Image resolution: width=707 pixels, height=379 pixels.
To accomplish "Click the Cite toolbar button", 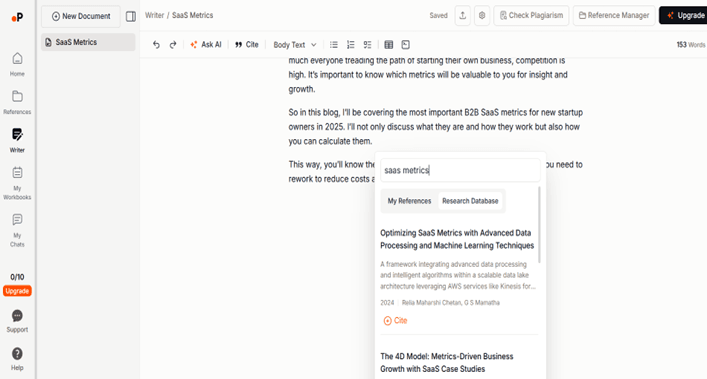I will [247, 45].
